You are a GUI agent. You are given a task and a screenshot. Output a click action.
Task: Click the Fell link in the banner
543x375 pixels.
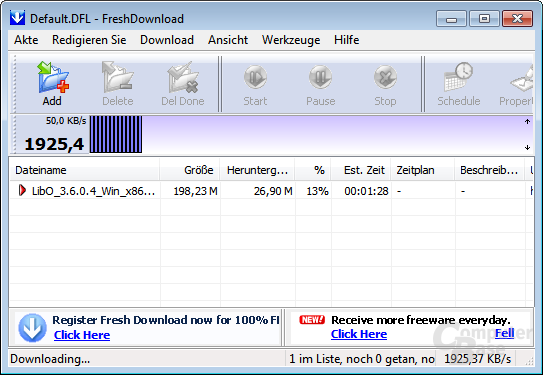click(505, 333)
